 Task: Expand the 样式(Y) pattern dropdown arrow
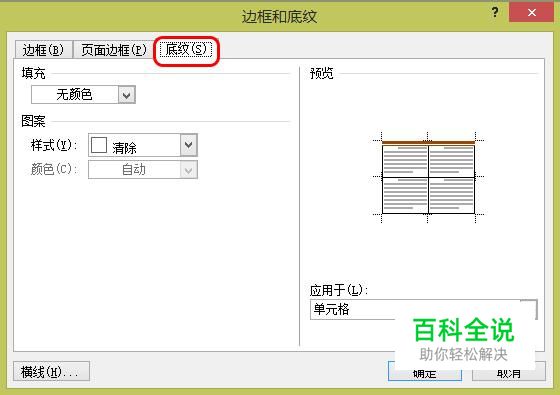tap(189, 145)
